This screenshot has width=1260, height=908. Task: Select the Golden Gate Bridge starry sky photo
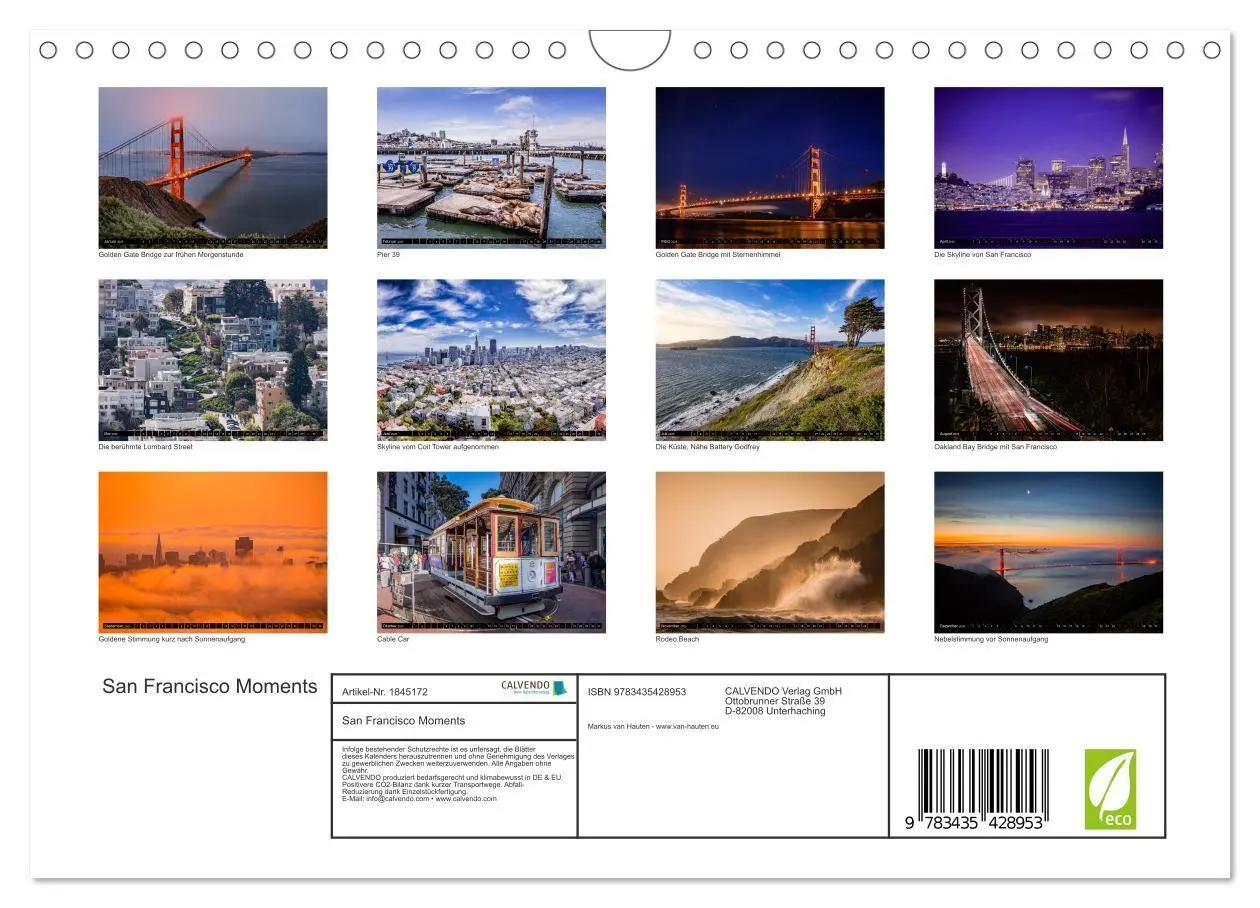point(770,167)
